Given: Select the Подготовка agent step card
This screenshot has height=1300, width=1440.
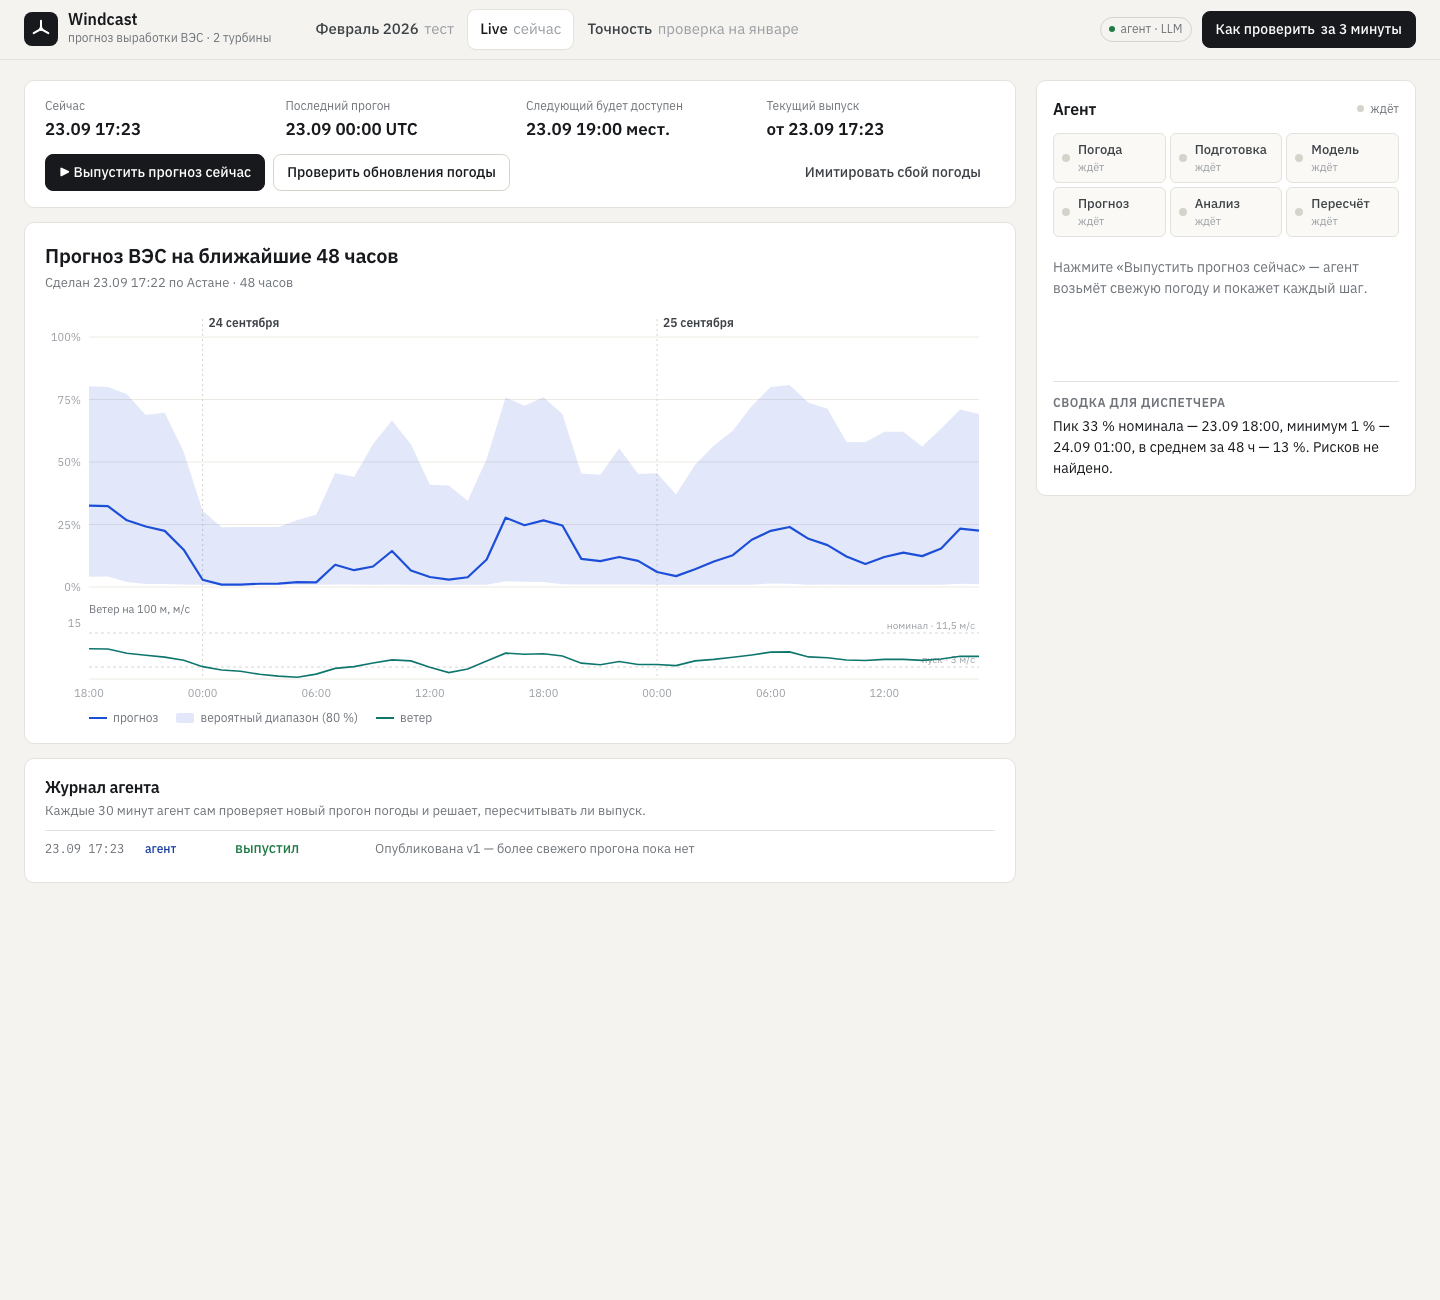Looking at the screenshot, I should (1226, 158).
